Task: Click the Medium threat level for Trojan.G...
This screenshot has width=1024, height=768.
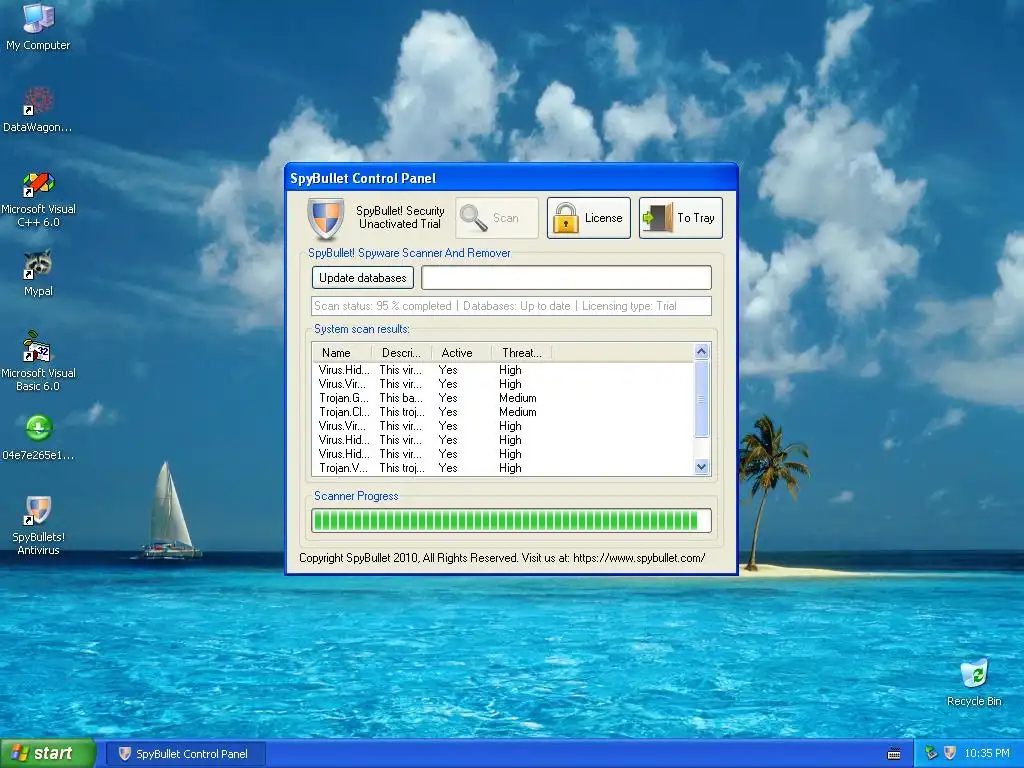Action: point(518,398)
